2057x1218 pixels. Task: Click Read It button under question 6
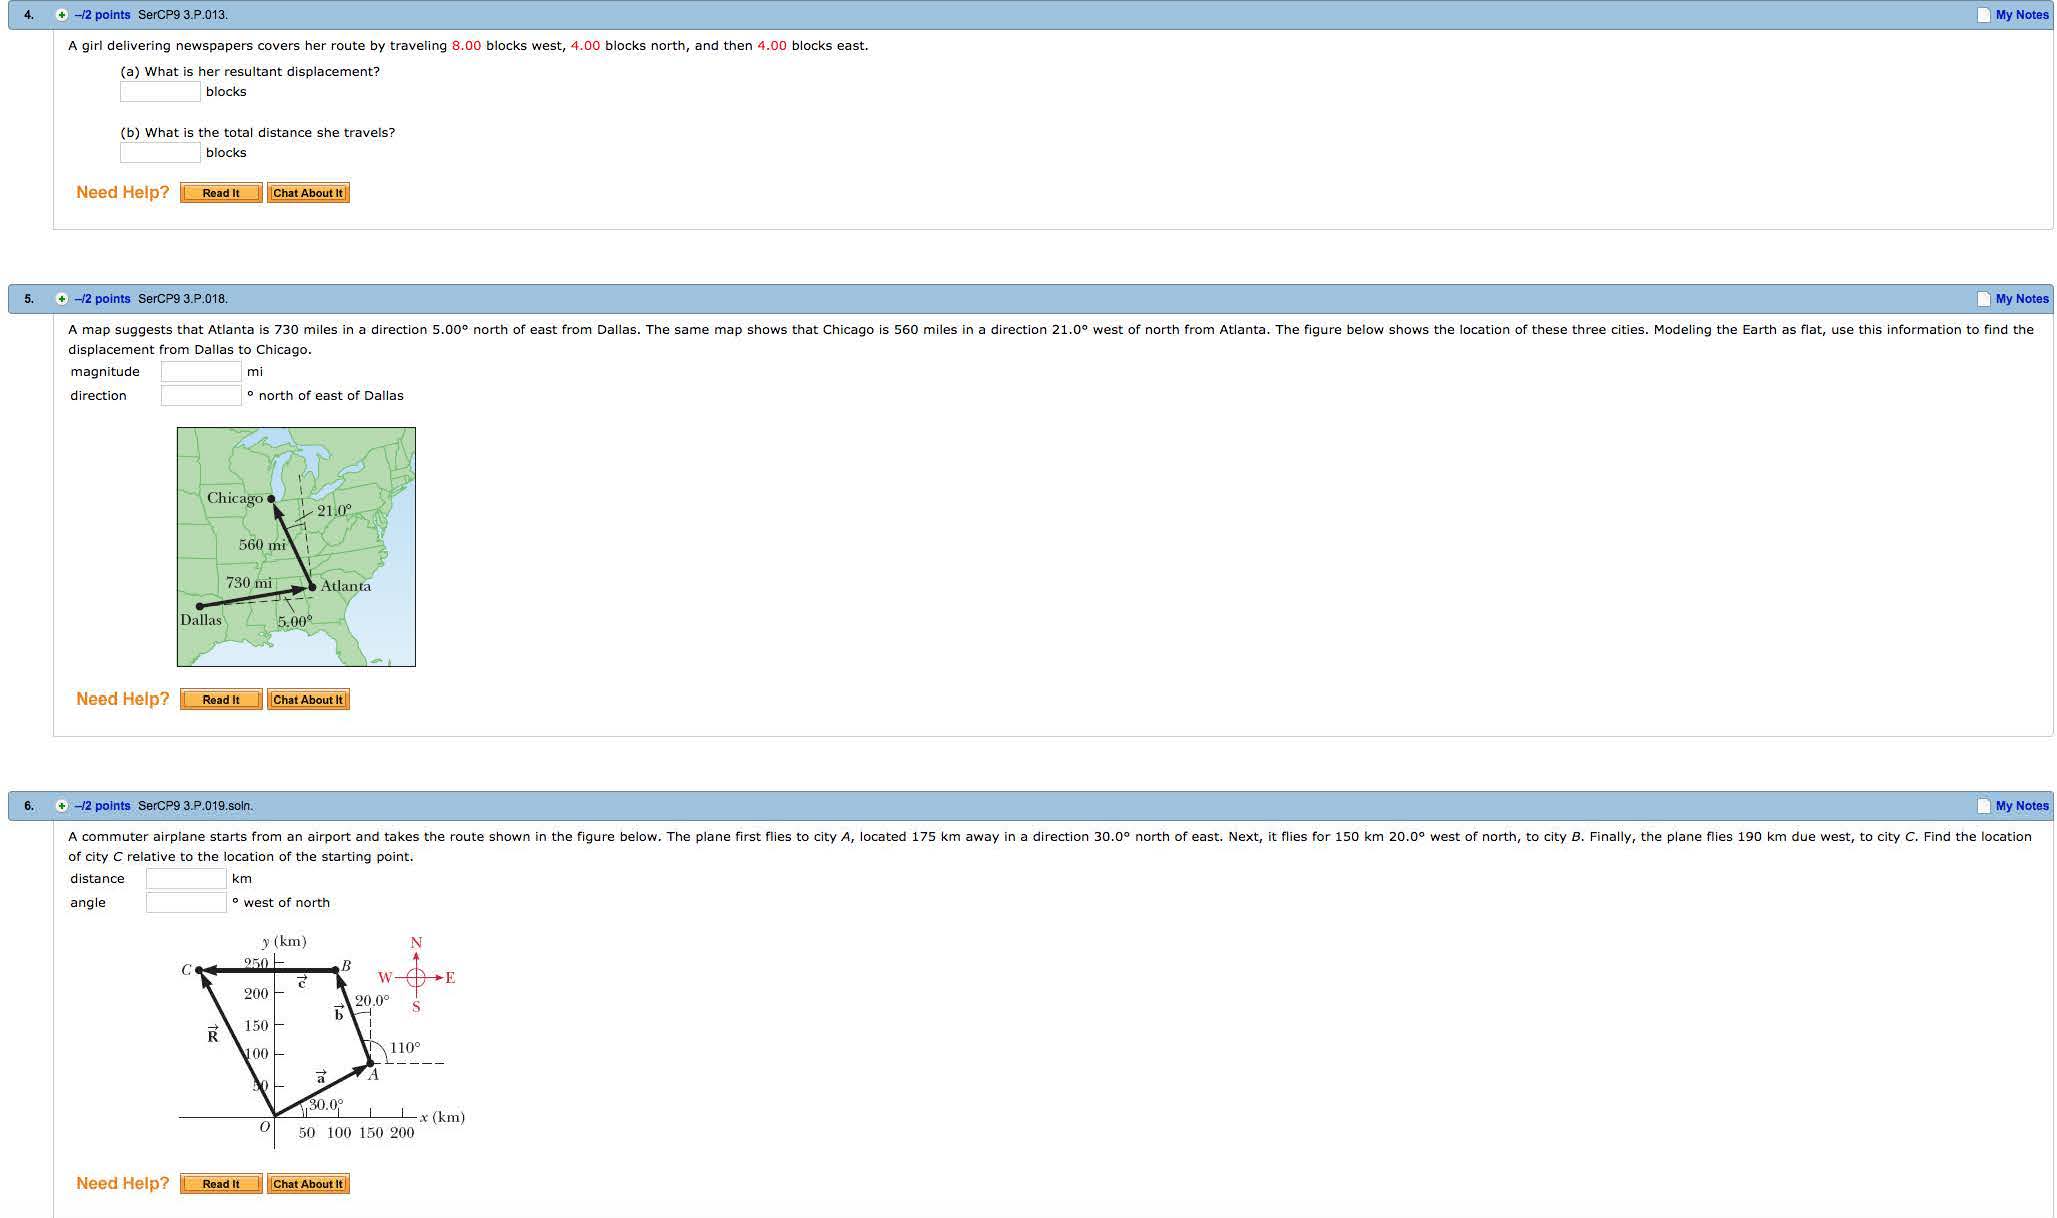[x=221, y=1184]
